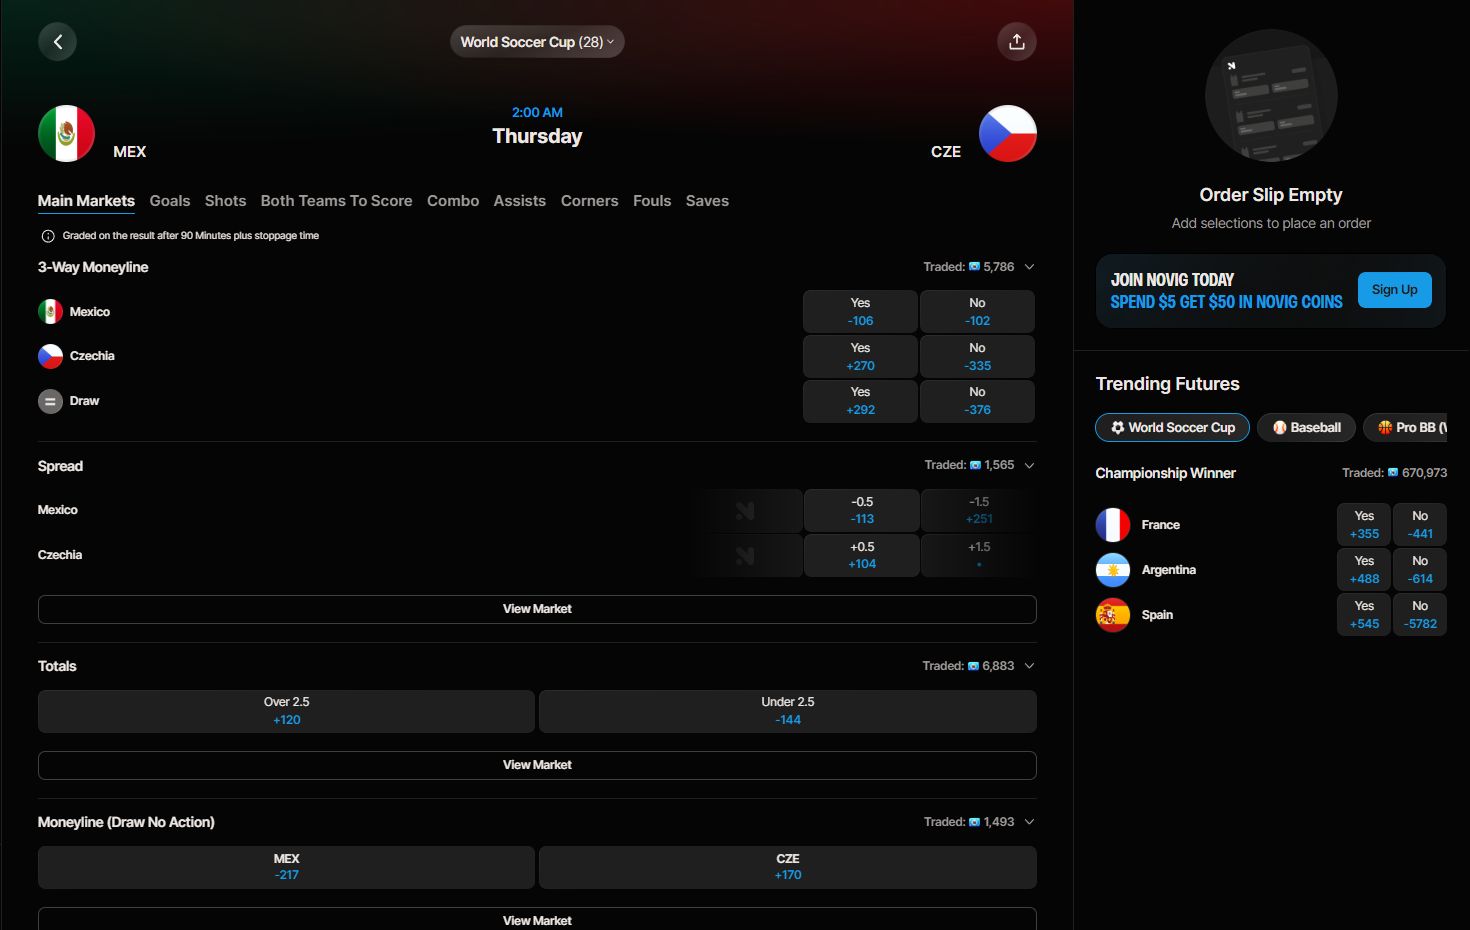Select Spain No -5782
1470x930 pixels.
(x=1420, y=615)
